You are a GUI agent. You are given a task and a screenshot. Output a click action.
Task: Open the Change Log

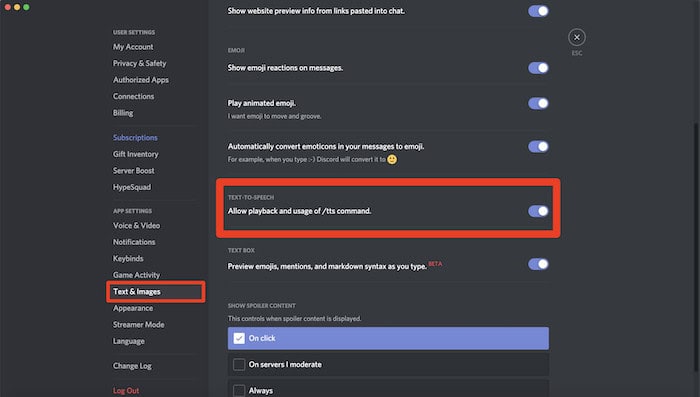click(132, 366)
